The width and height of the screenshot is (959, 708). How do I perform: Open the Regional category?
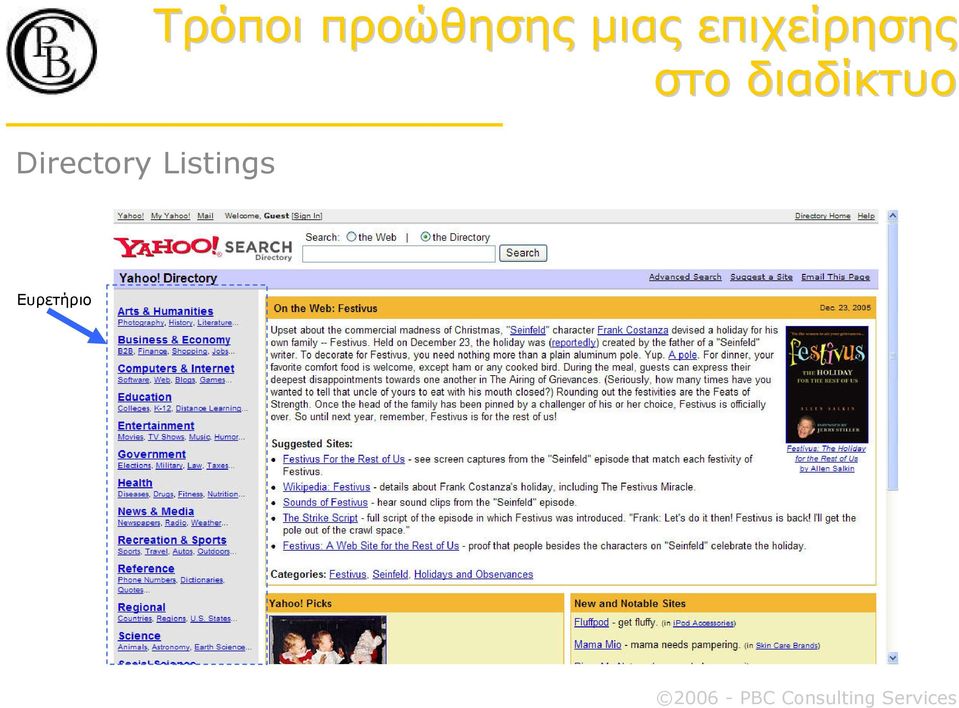(x=141, y=607)
